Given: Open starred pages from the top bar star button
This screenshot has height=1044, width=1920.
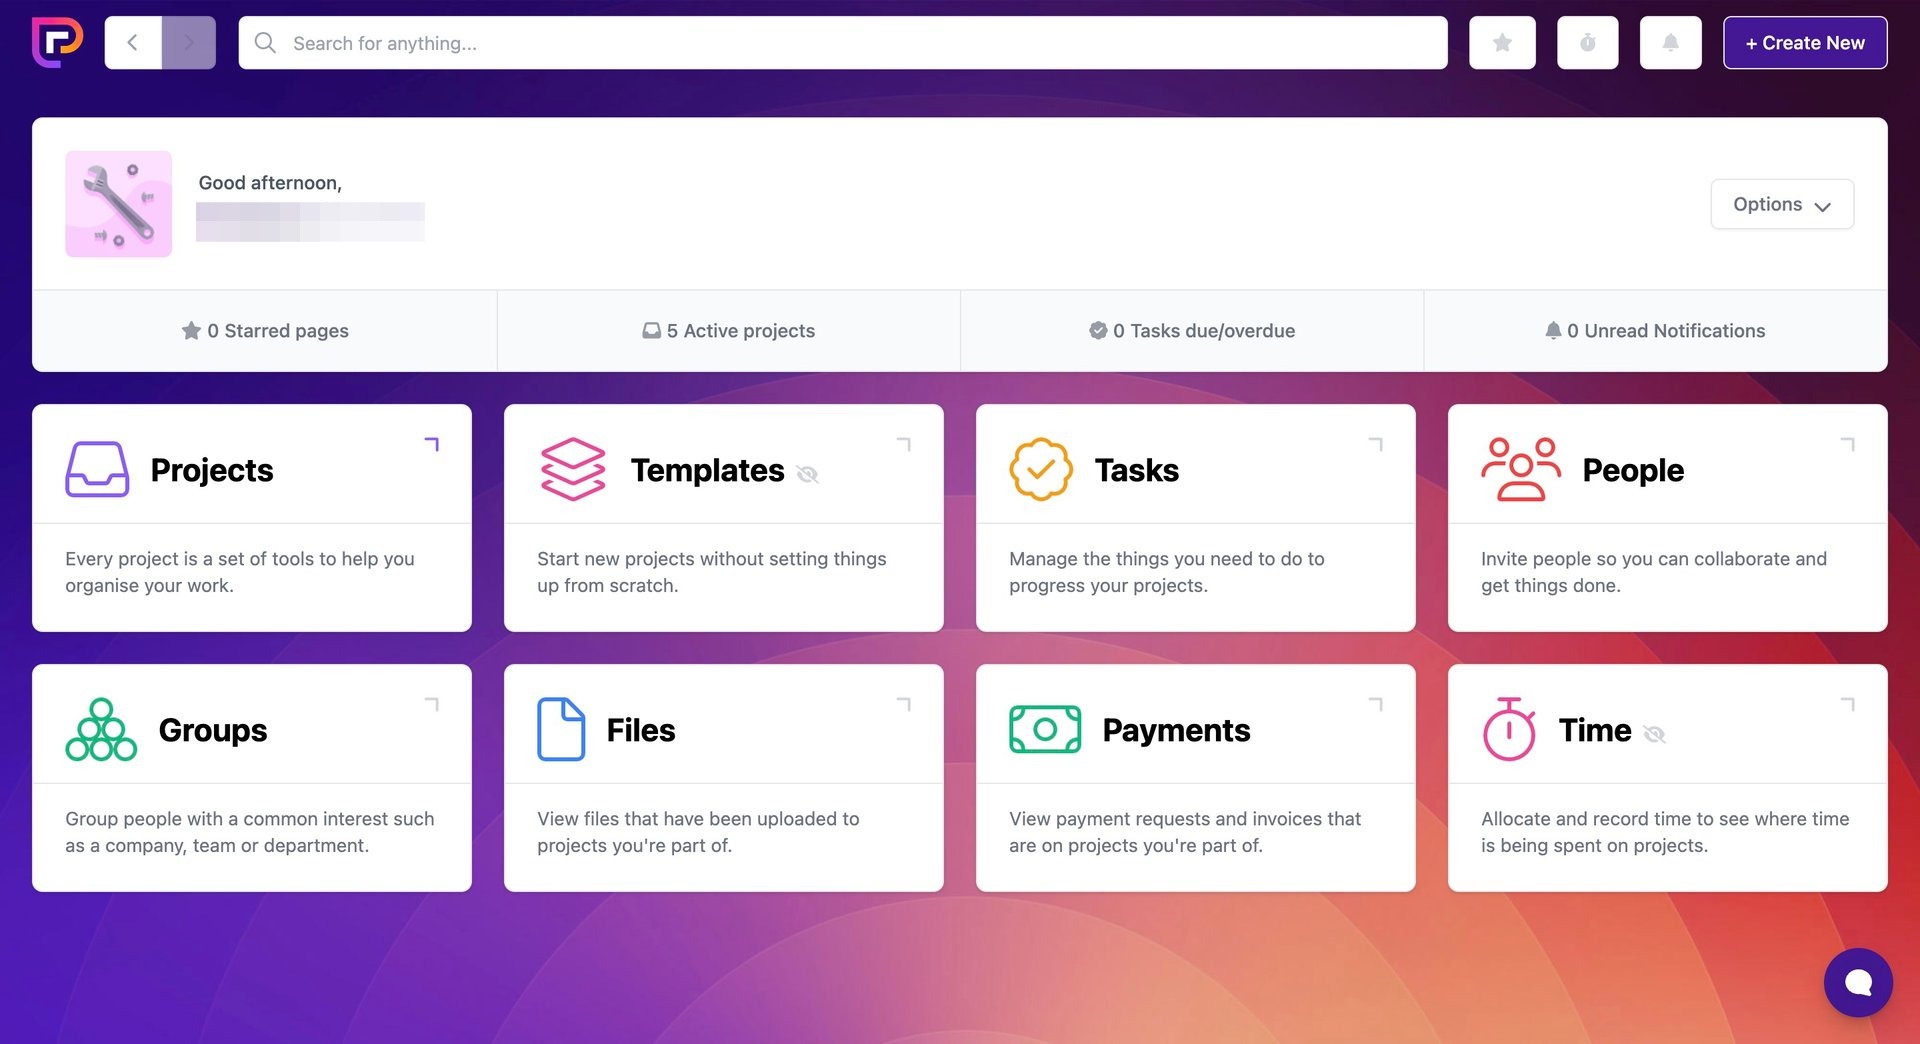Looking at the screenshot, I should tap(1502, 43).
